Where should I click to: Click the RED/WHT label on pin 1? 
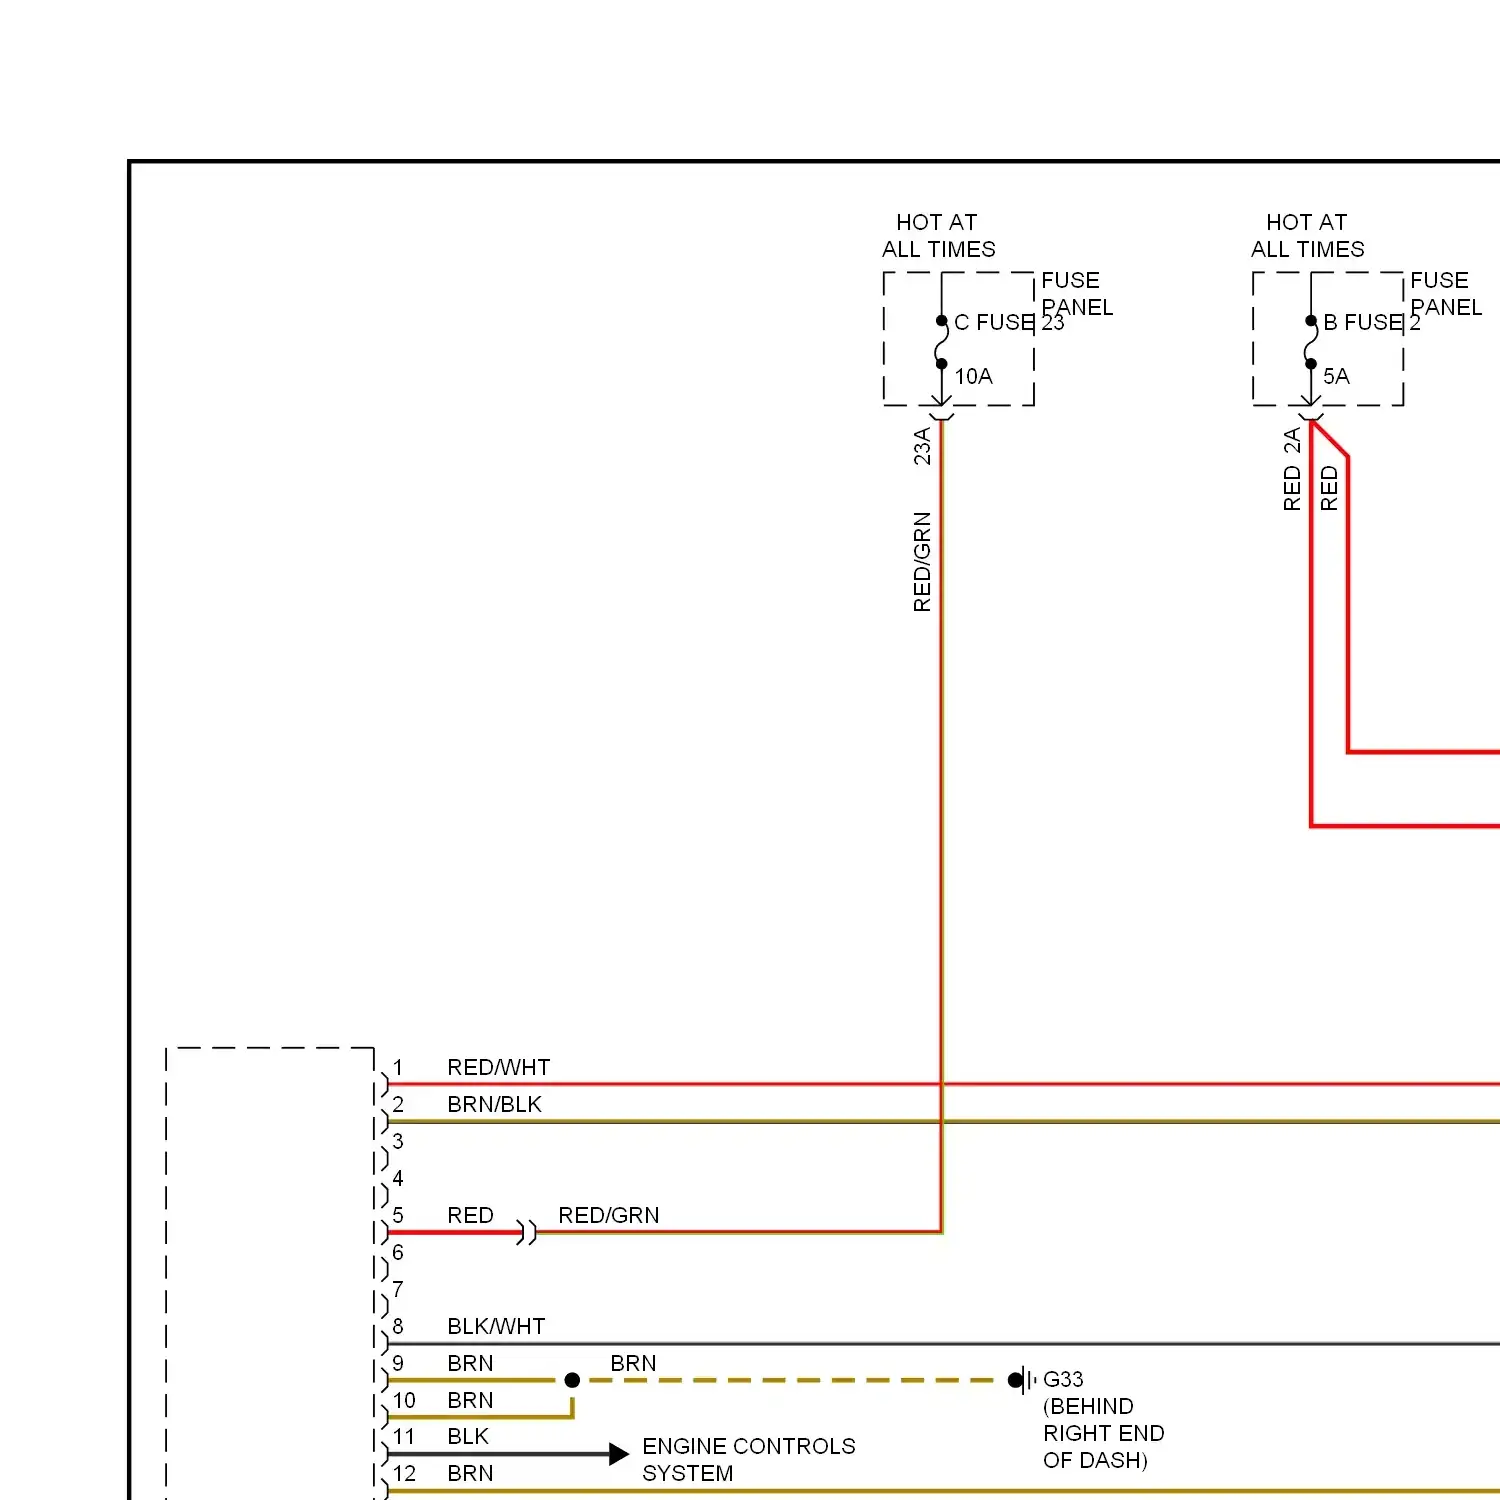point(498,1067)
